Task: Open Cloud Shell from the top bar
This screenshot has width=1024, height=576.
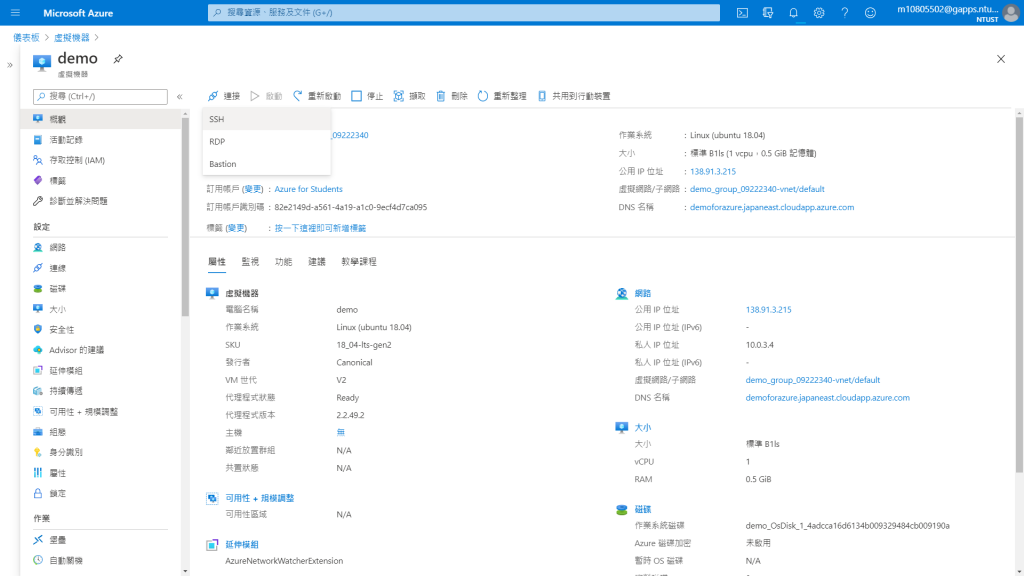Action: tap(743, 12)
